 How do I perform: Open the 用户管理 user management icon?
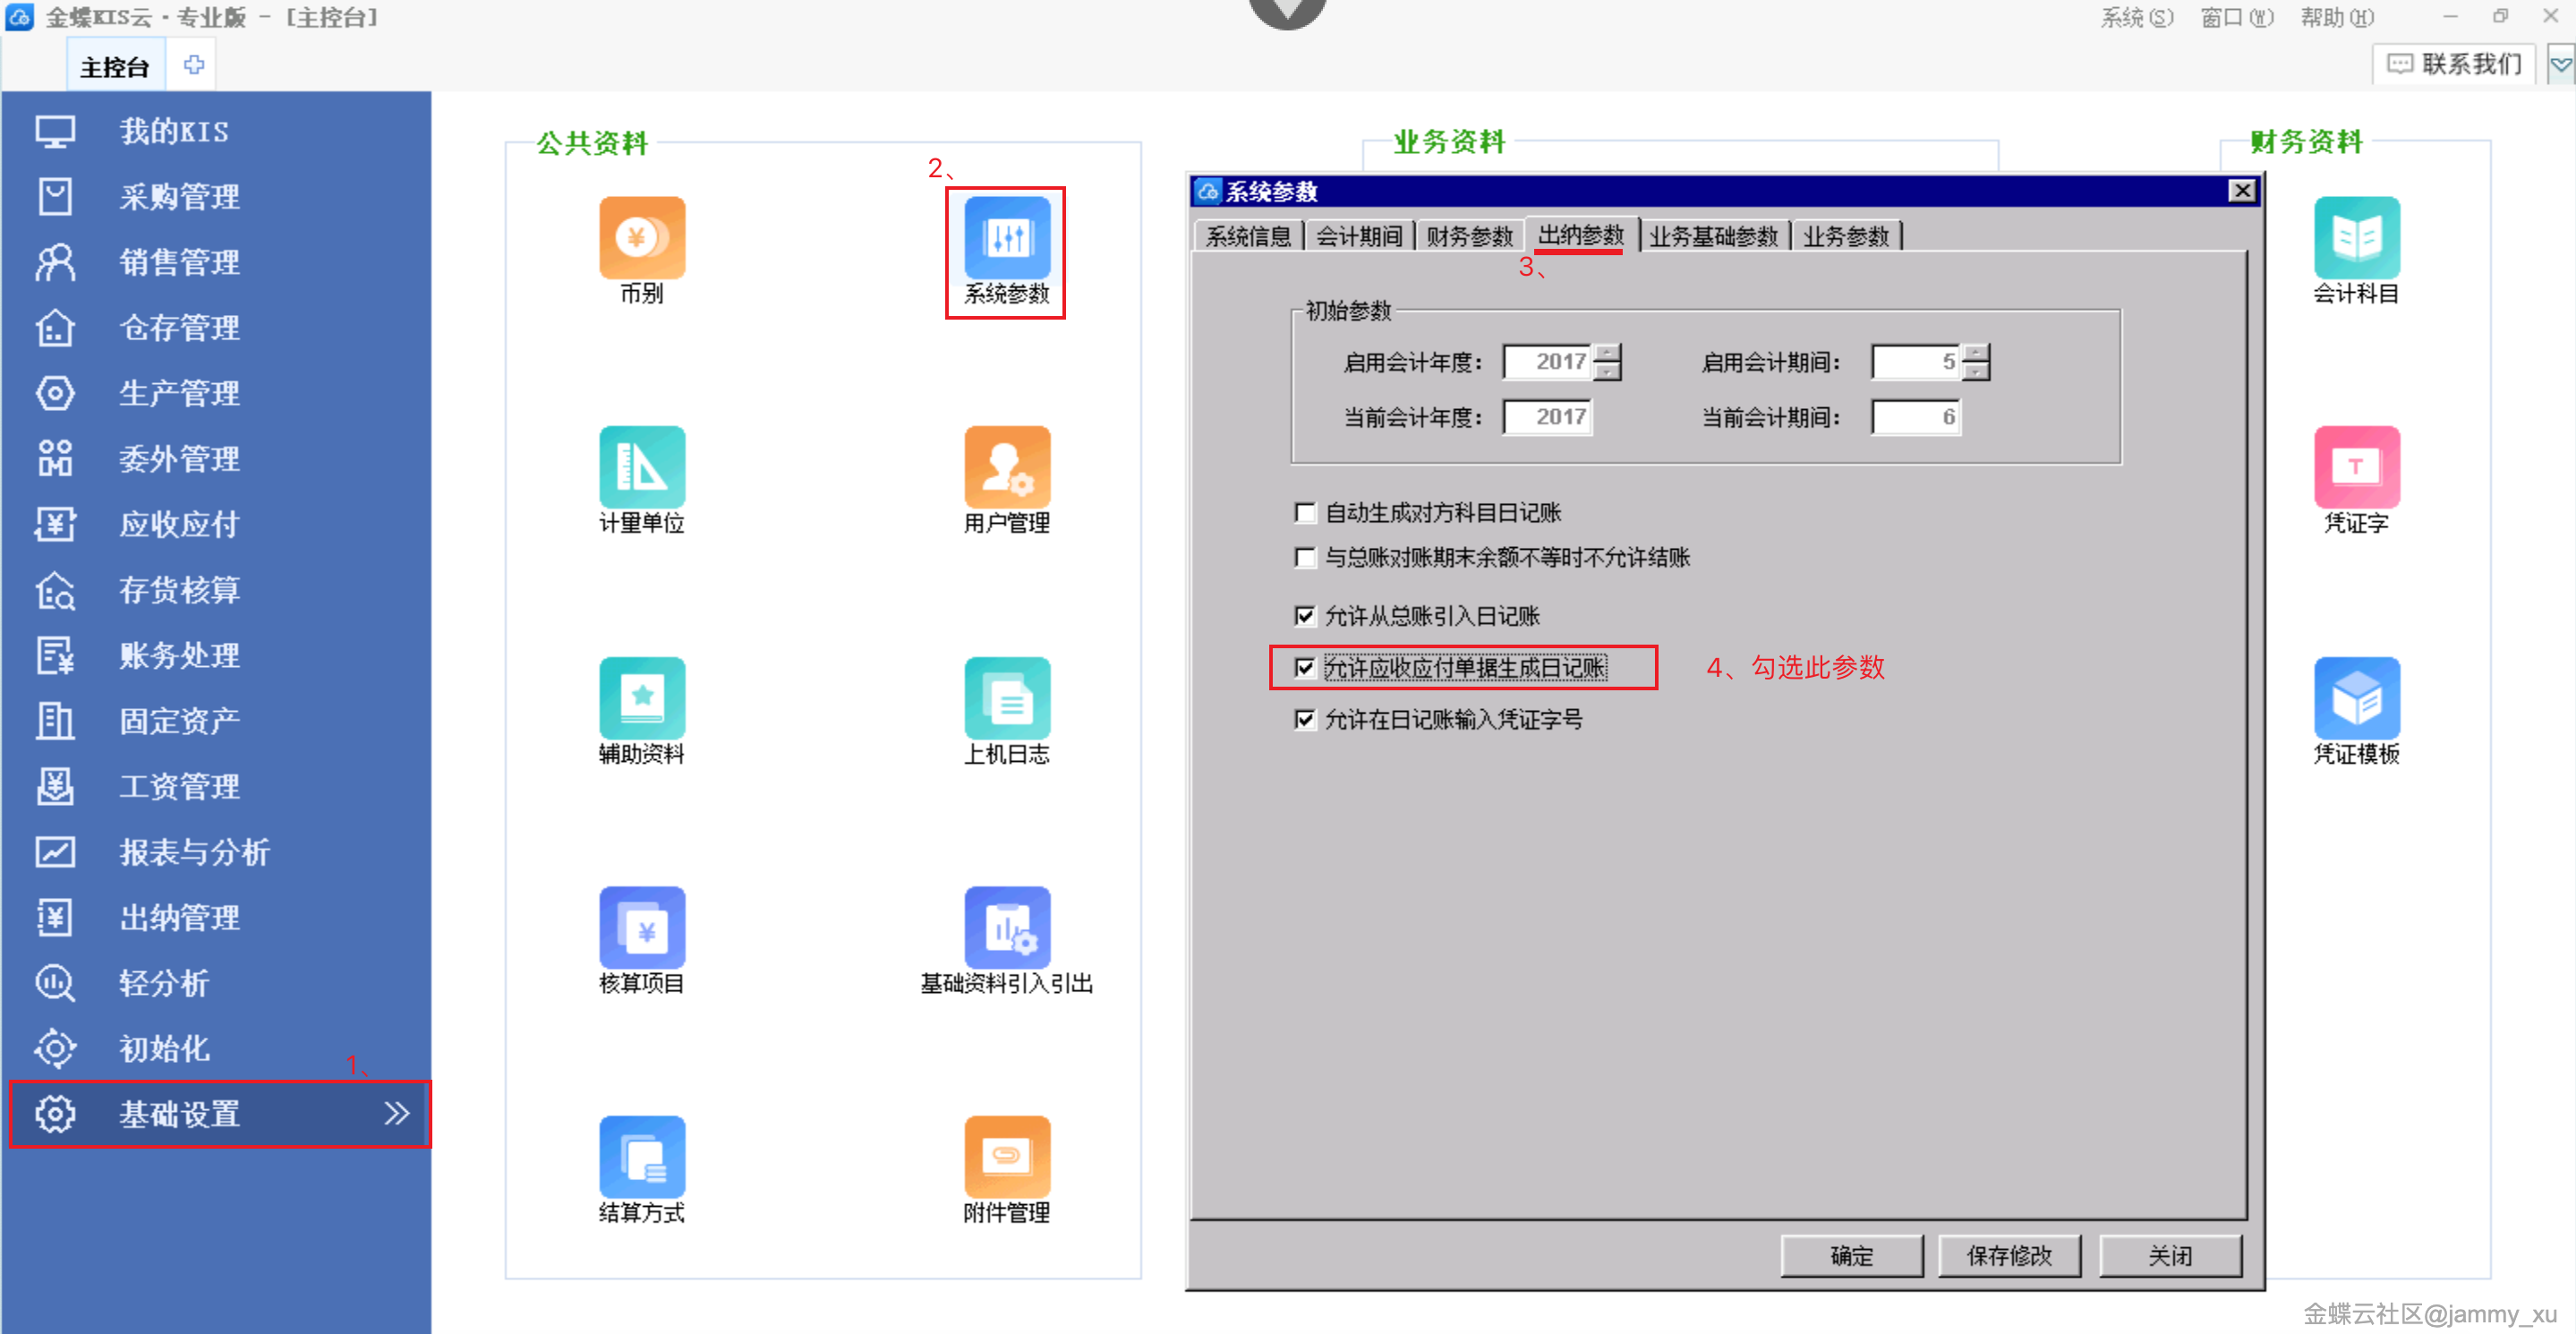[1006, 468]
